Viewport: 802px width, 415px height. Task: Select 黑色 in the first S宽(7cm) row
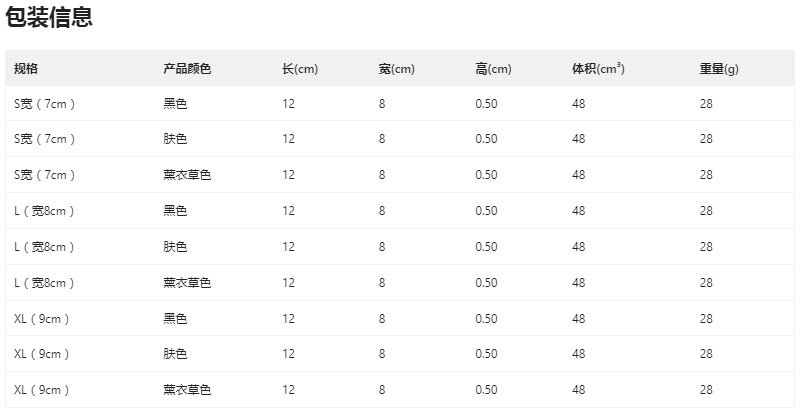pos(175,103)
